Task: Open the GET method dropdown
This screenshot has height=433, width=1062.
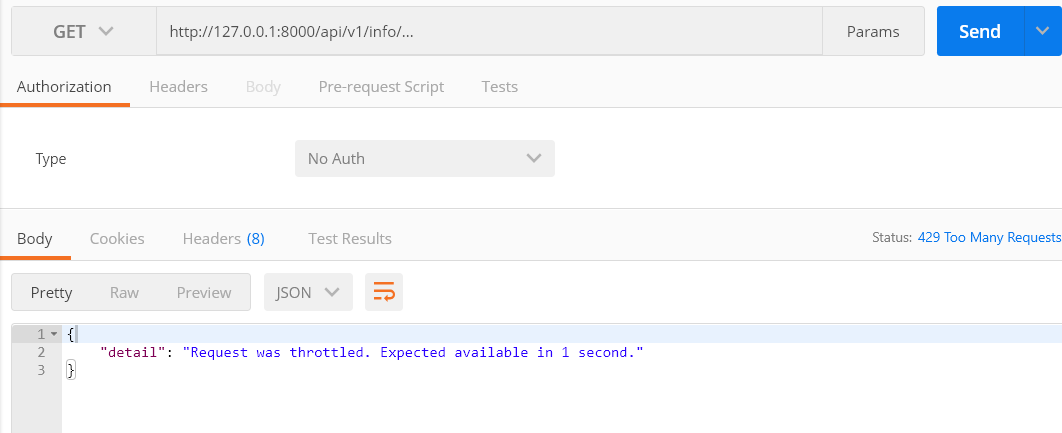Action: point(84,32)
